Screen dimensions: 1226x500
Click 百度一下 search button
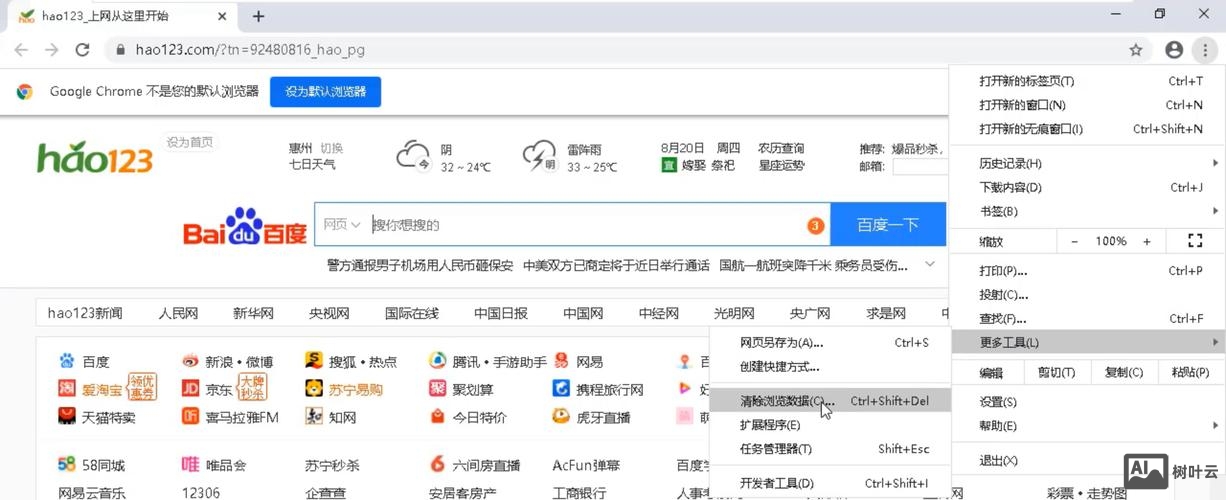click(x=888, y=225)
